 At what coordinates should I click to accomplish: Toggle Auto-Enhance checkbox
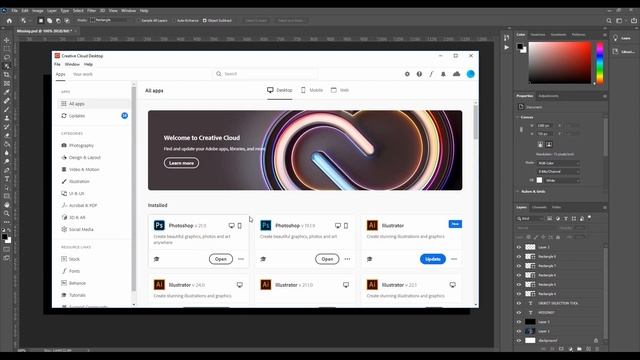(x=174, y=20)
